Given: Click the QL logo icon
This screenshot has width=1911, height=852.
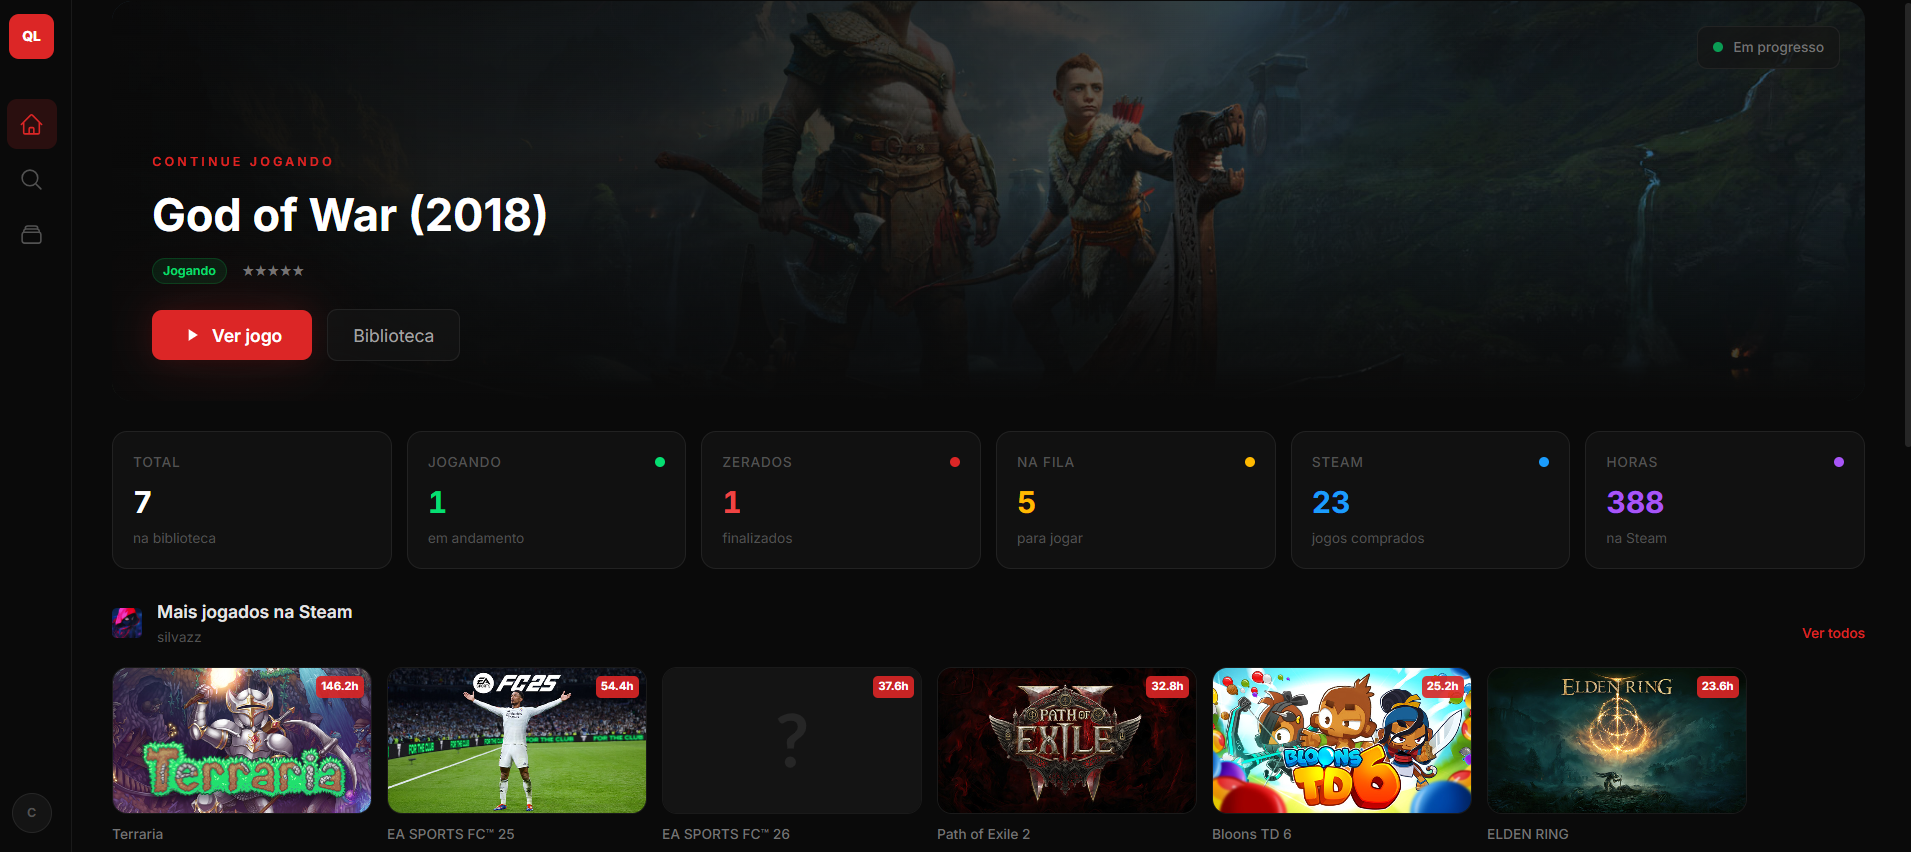Looking at the screenshot, I should coord(31,36).
